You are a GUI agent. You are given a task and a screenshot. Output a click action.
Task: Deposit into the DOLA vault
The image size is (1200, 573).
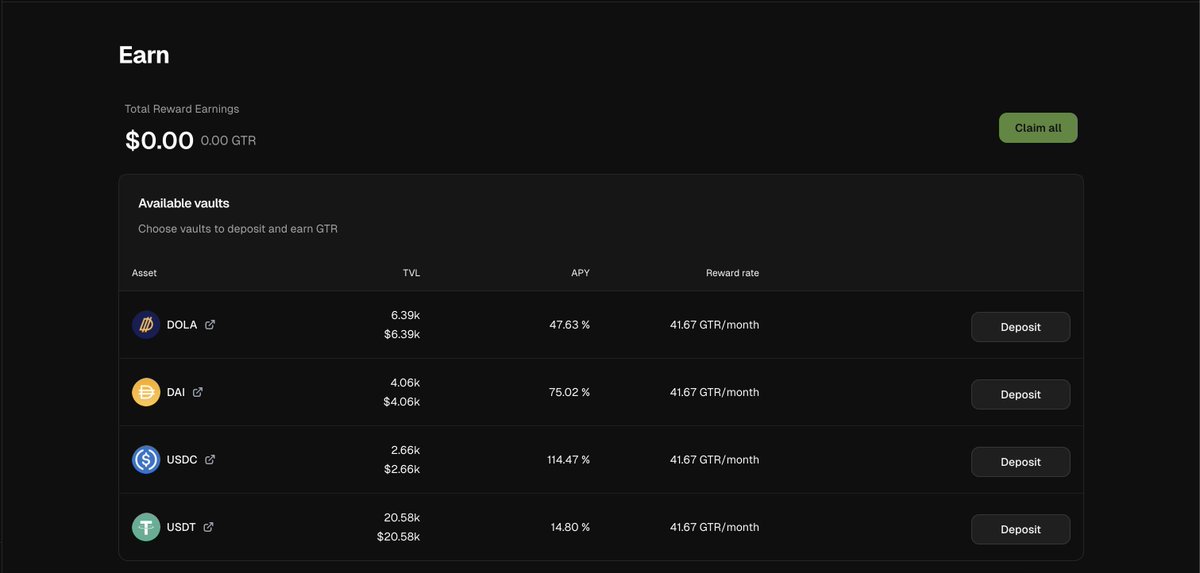pos(1020,327)
